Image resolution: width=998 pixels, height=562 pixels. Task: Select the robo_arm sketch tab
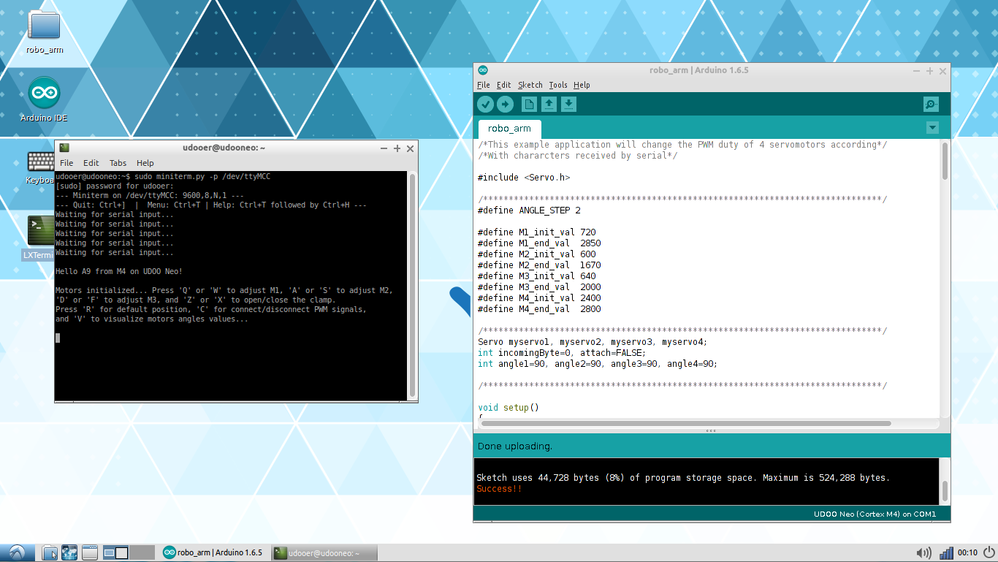[509, 128]
